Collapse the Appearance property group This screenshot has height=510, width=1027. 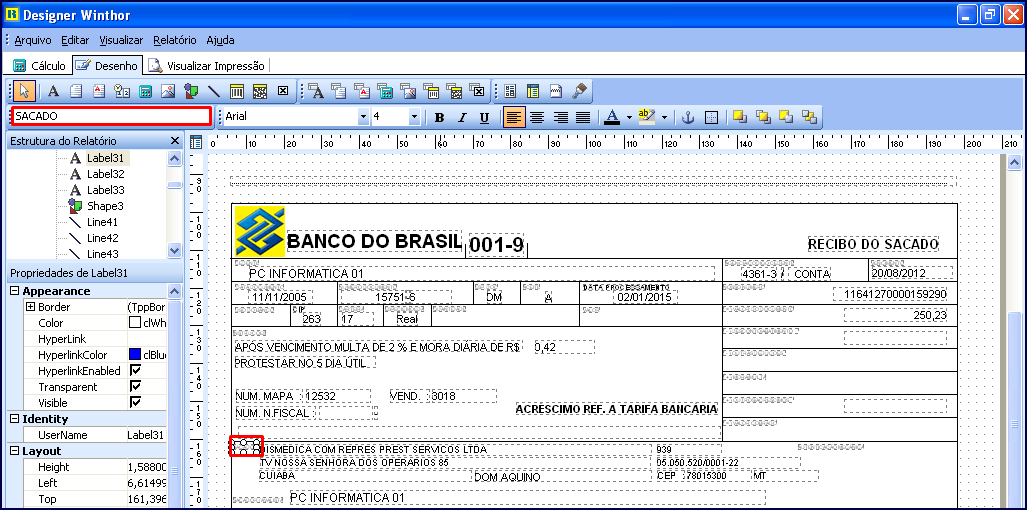click(x=14, y=291)
